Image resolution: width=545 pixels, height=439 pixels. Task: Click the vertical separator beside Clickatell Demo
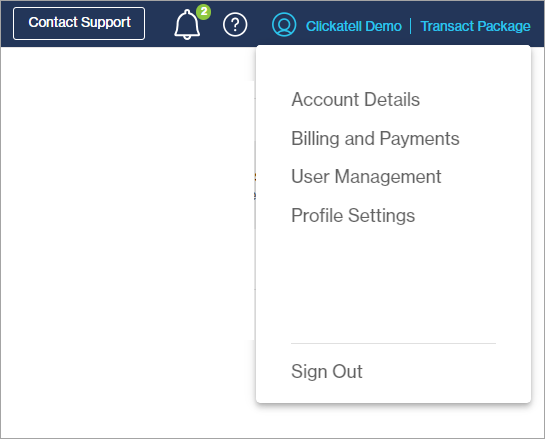pyautogui.click(x=411, y=26)
